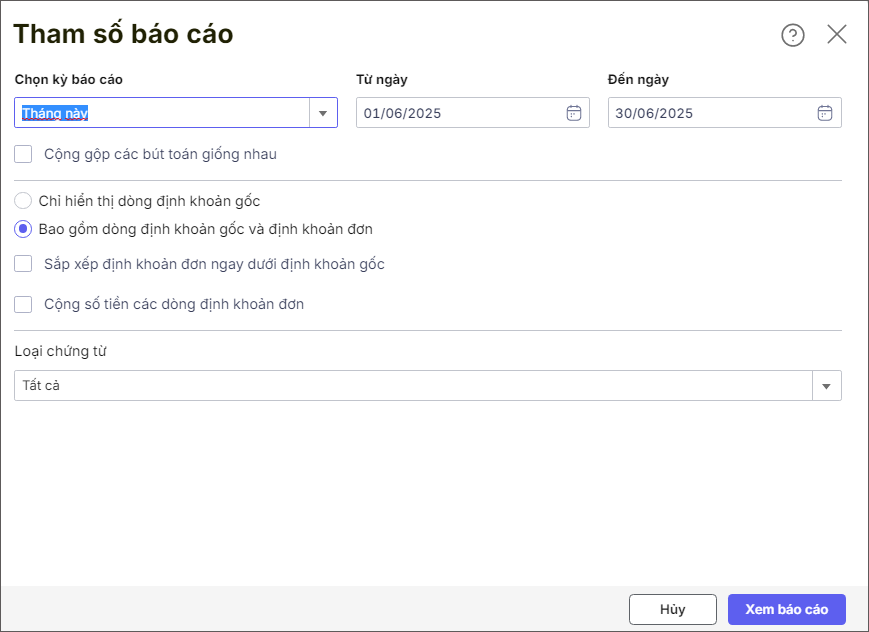Check Cộng số tiền các dòng định khoản đơn

[x=24, y=304]
